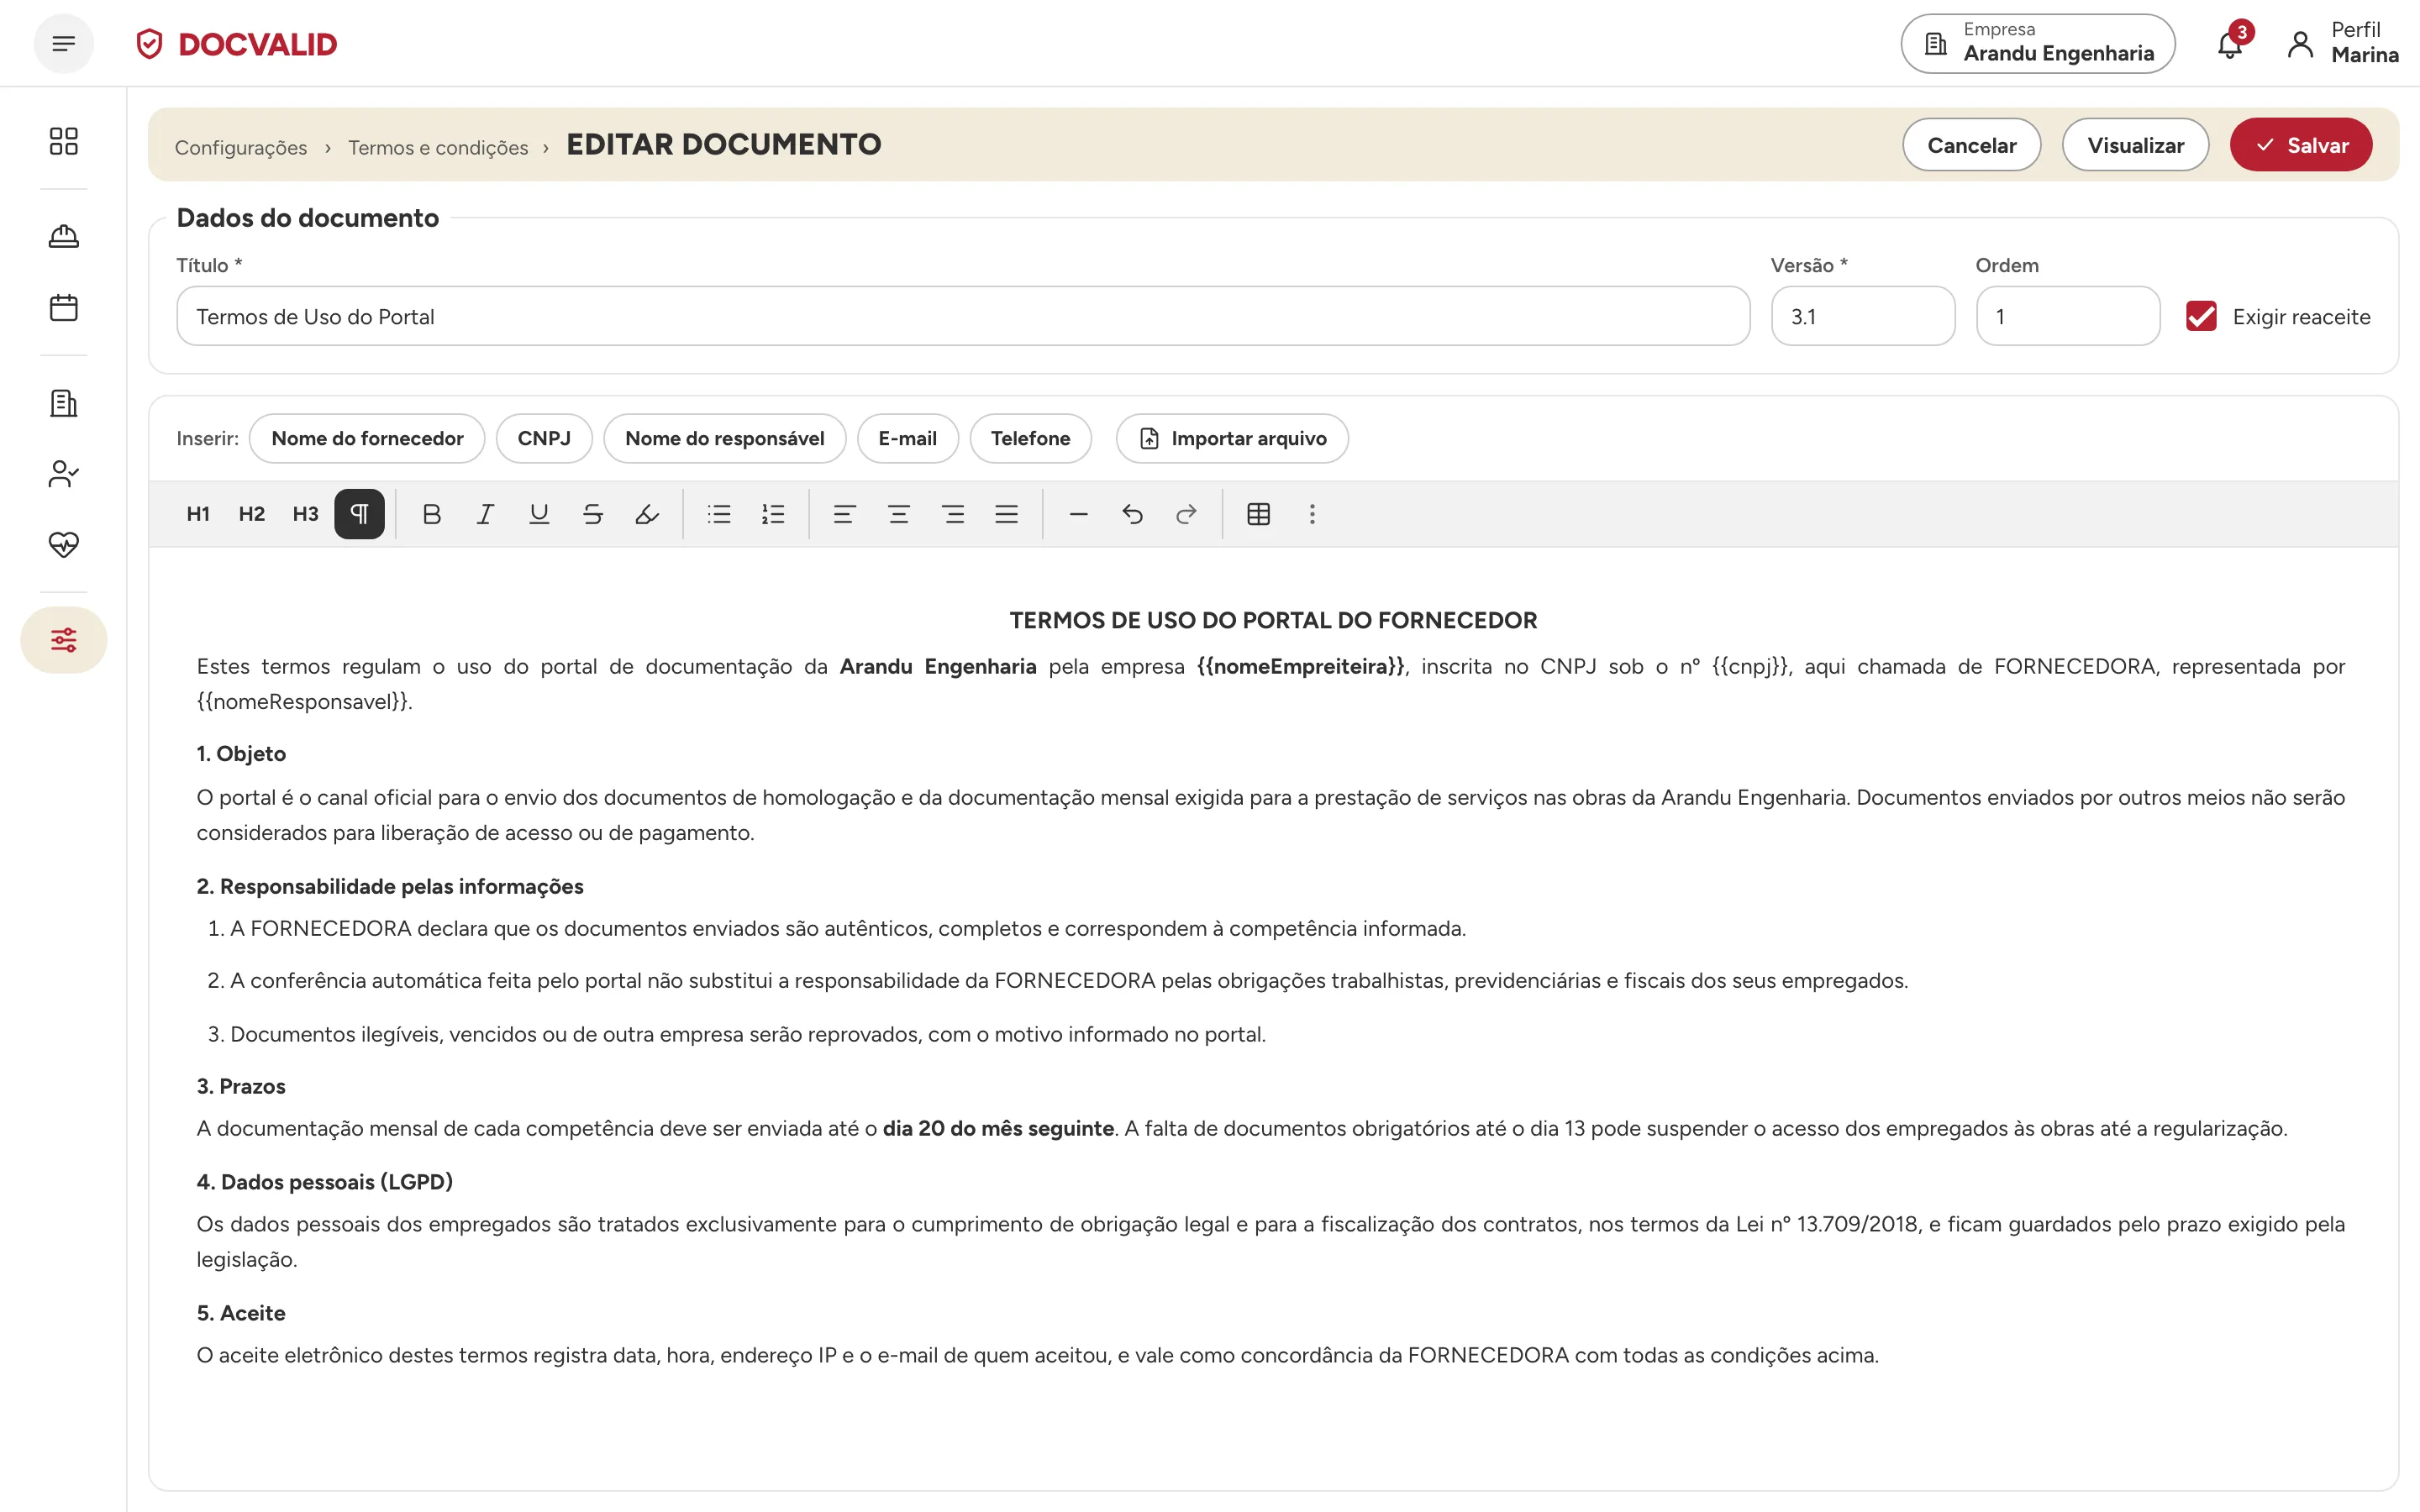Apply underline formatting

539,514
